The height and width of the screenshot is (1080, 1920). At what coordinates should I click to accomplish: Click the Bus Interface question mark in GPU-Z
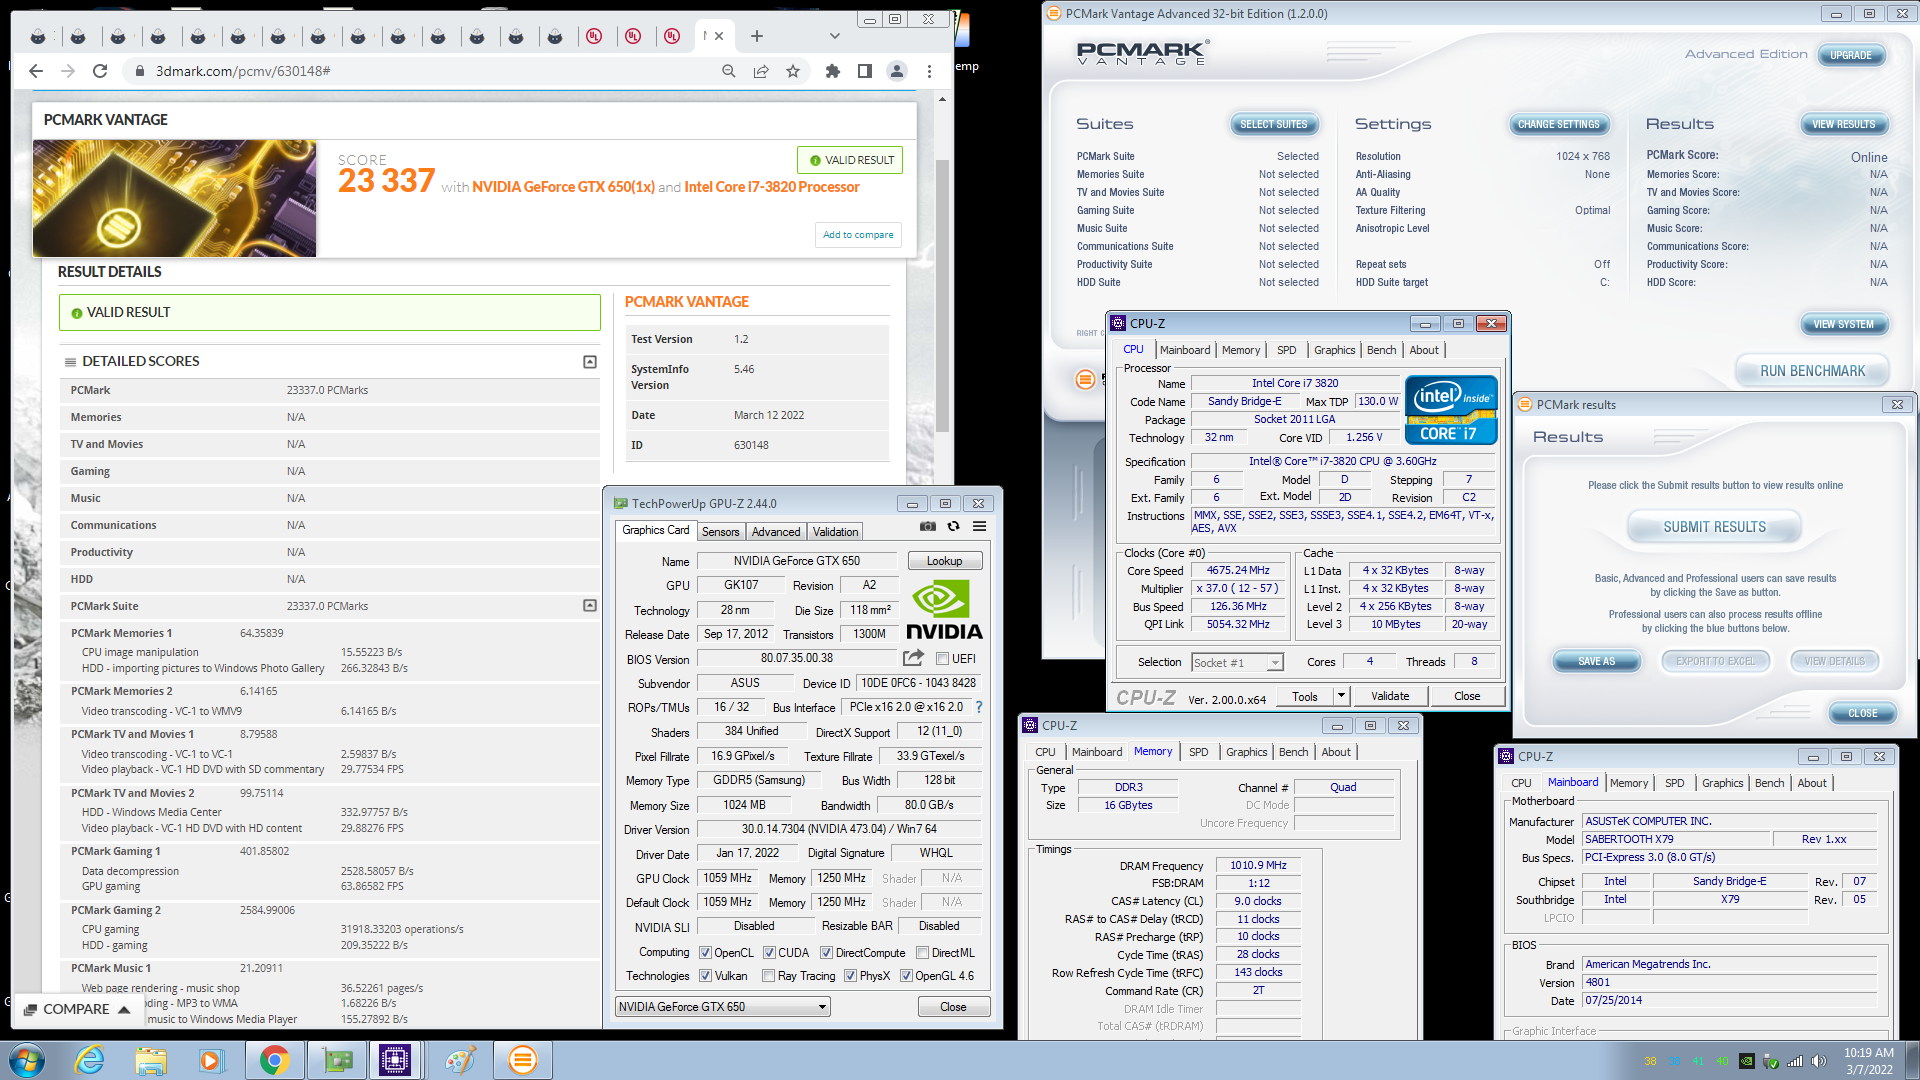tap(979, 707)
